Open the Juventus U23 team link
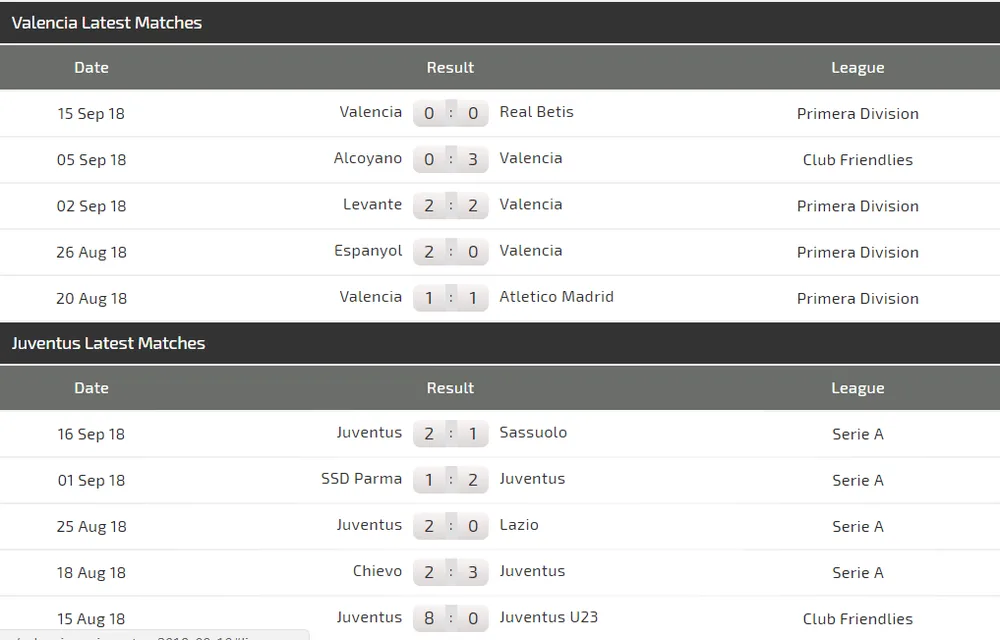The height and width of the screenshot is (640, 1000). tap(548, 617)
